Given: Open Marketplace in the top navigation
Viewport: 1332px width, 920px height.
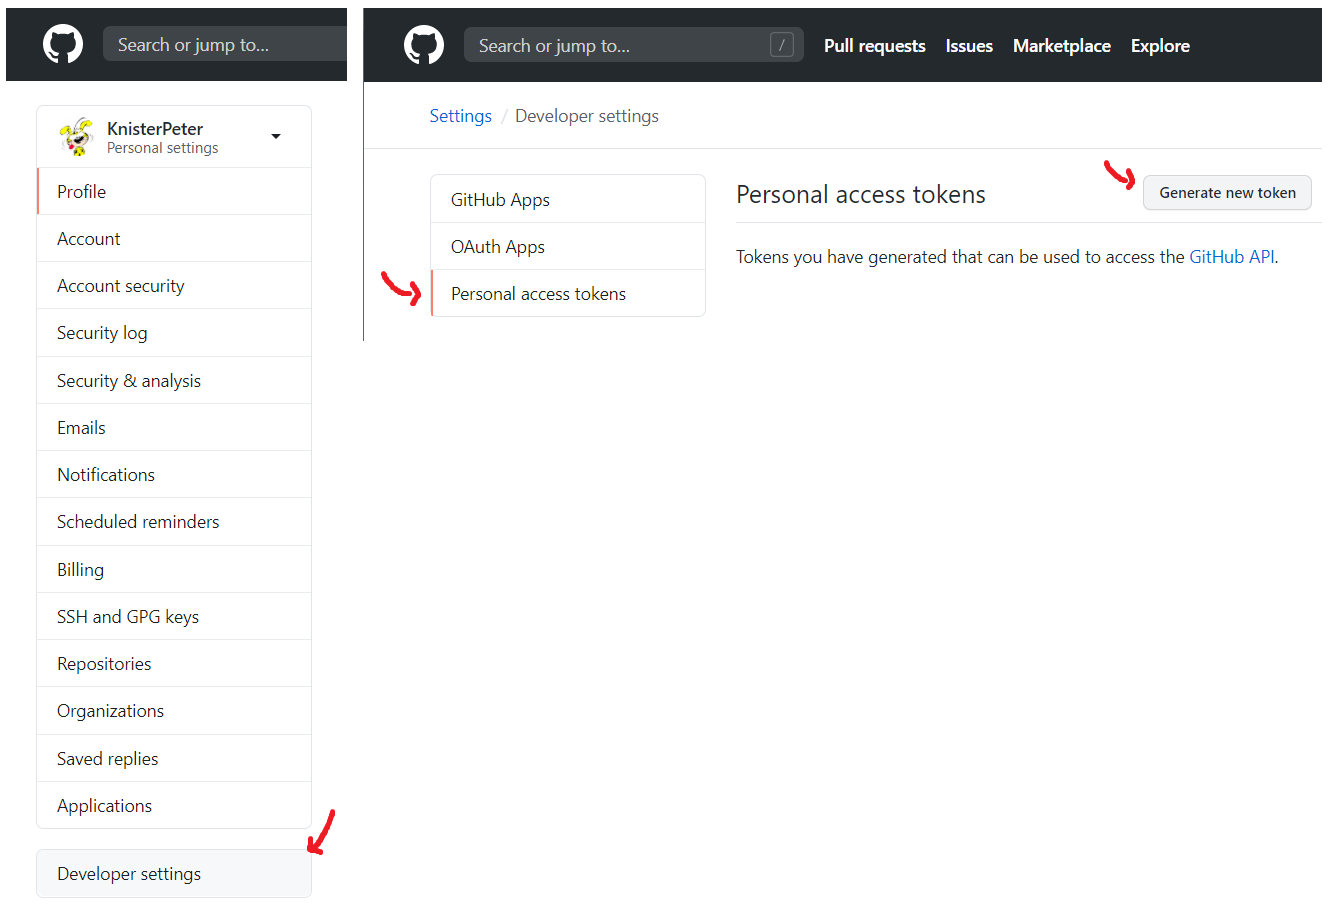Looking at the screenshot, I should click(1062, 46).
